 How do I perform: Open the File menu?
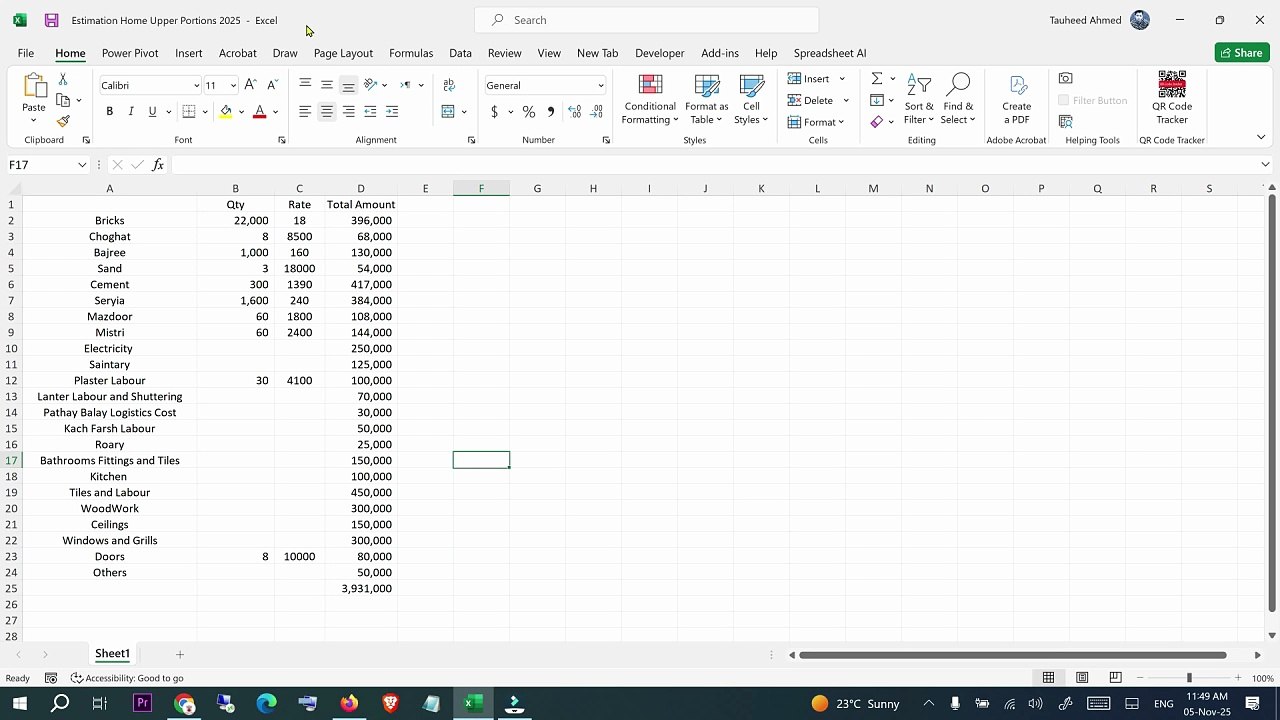pyautogui.click(x=26, y=53)
